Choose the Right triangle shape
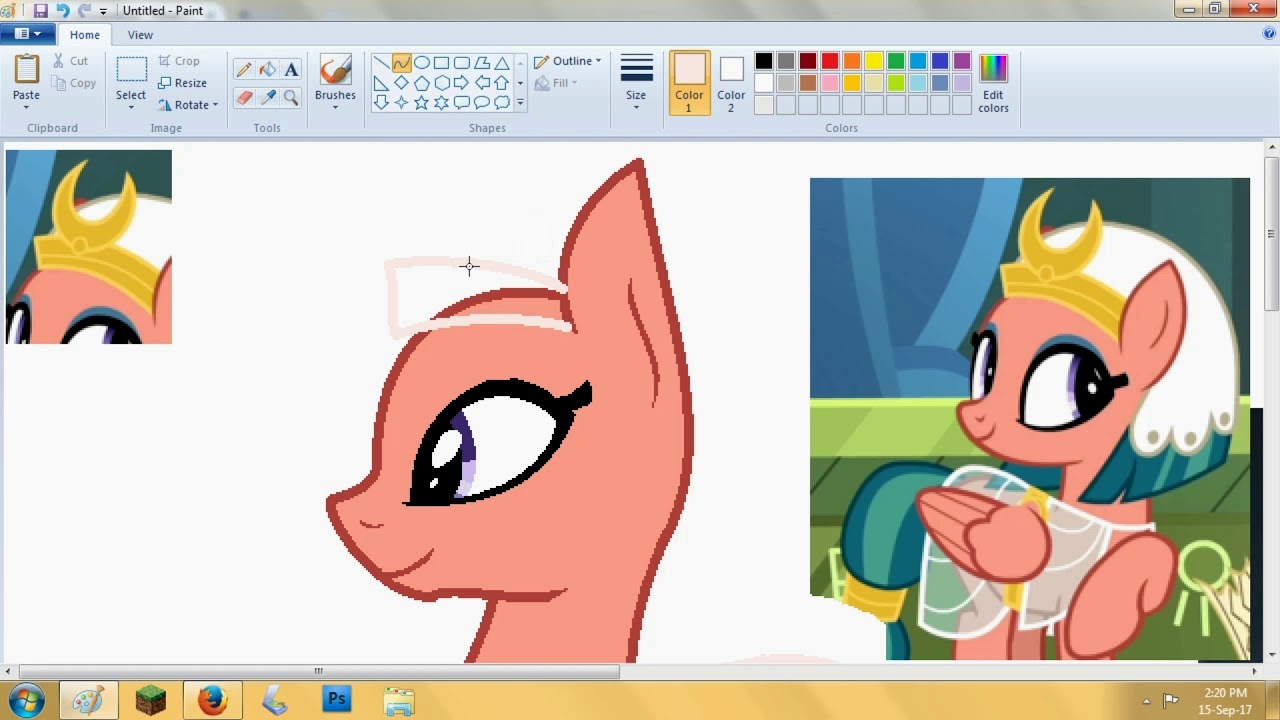Viewport: 1280px width, 720px height. pyautogui.click(x=381, y=83)
